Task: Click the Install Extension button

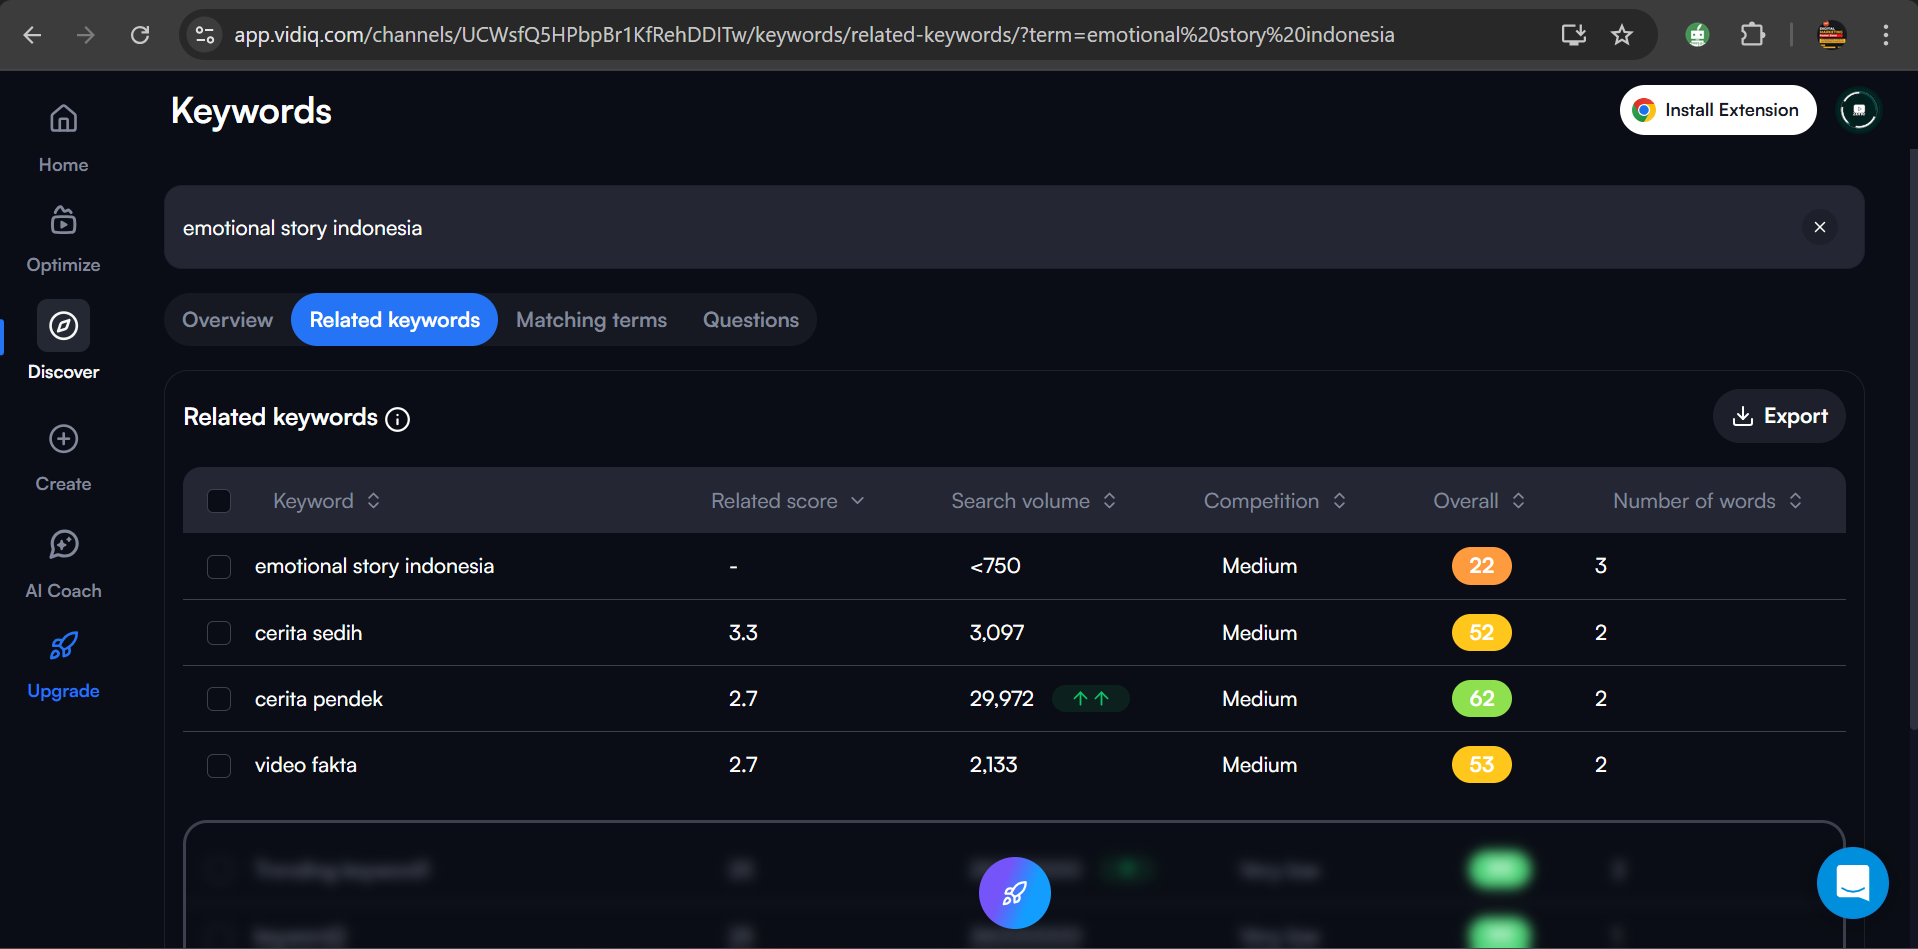Action: coord(1717,110)
